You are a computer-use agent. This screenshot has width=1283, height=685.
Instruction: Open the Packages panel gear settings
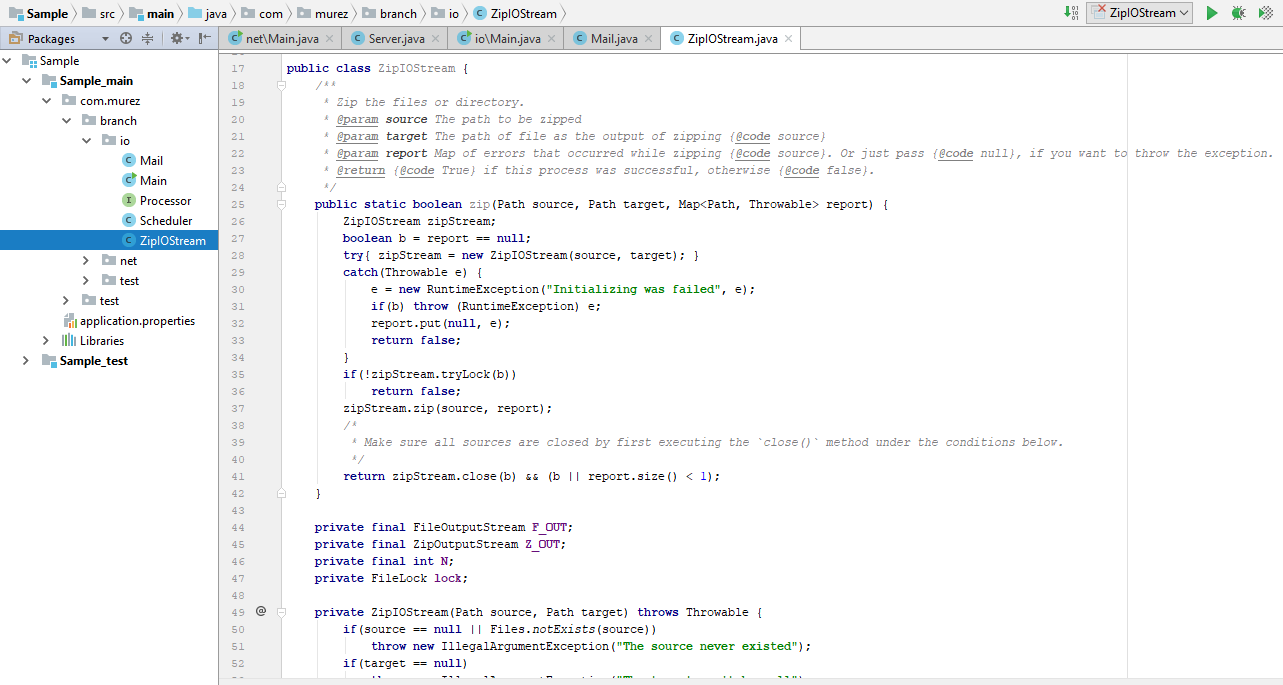pos(179,38)
